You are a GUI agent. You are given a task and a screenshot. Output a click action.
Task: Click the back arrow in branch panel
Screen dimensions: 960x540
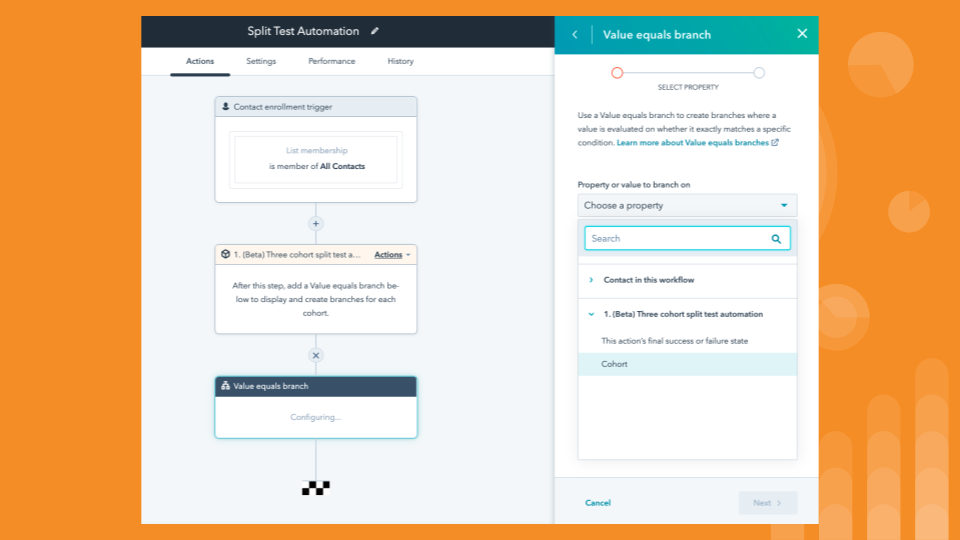(575, 34)
